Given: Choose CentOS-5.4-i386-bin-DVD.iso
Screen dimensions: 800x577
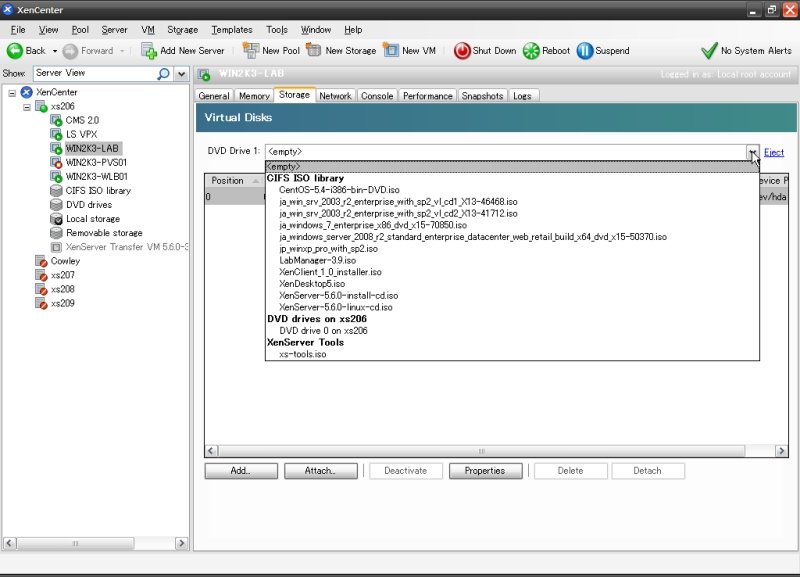Looking at the screenshot, I should pyautogui.click(x=339, y=190).
